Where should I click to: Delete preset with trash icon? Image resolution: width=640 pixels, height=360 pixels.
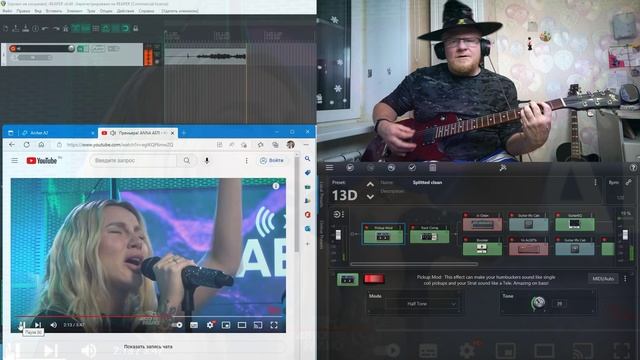433,167
